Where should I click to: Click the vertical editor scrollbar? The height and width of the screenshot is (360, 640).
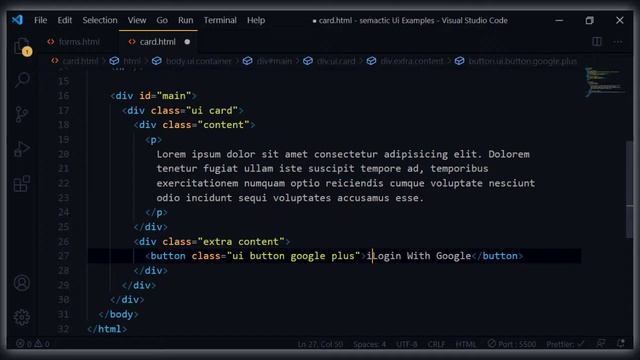(629, 189)
